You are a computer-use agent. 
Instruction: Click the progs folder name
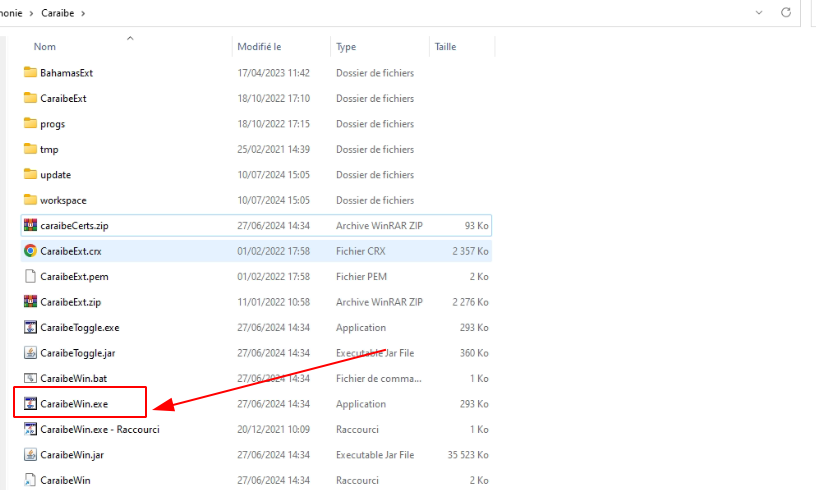(x=53, y=124)
